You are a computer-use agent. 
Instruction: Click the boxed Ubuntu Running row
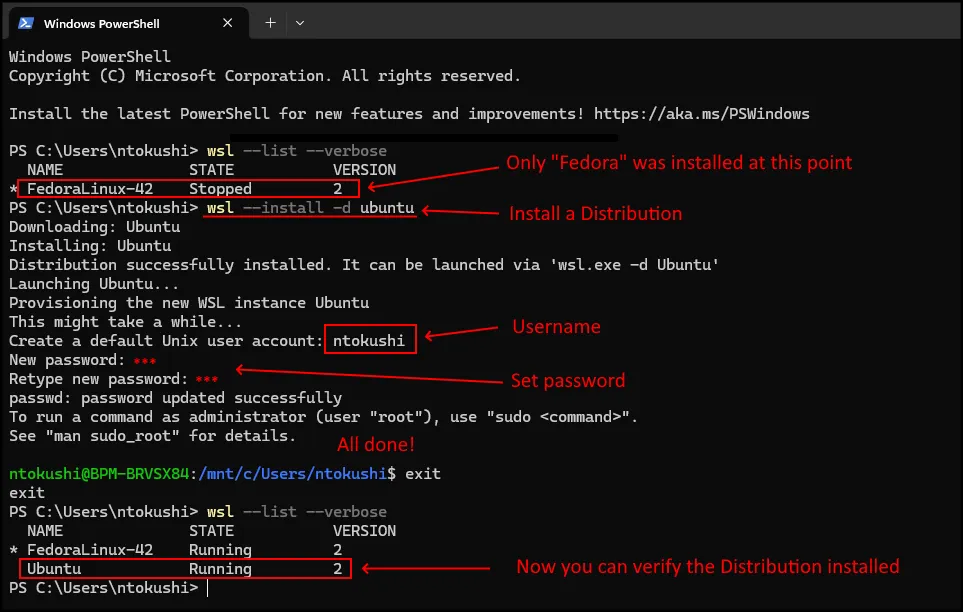click(185, 569)
